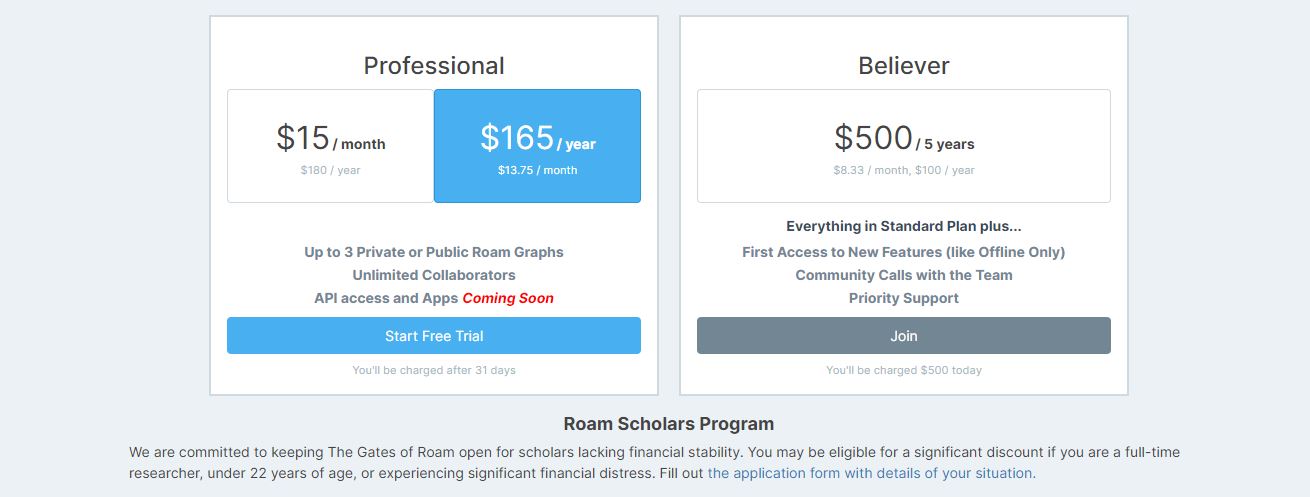The width and height of the screenshot is (1310, 497).
Task: Click "You'll be charged $500 today" note
Action: 903,370
